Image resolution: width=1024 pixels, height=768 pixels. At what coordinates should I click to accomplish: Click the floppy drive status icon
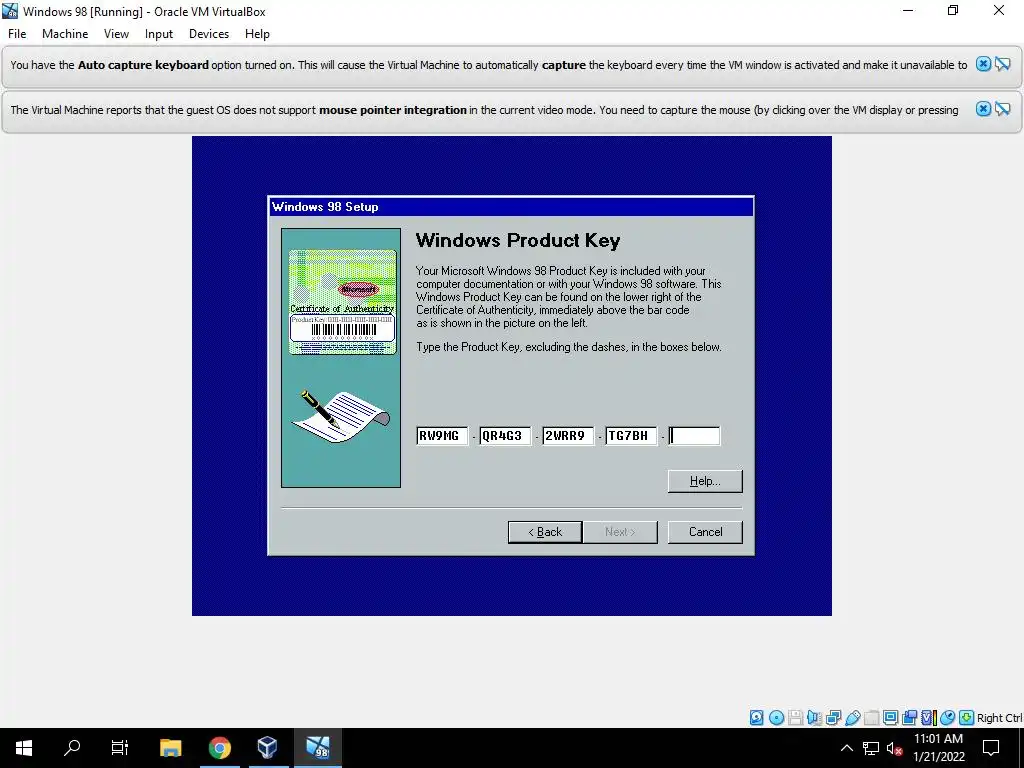click(795, 718)
